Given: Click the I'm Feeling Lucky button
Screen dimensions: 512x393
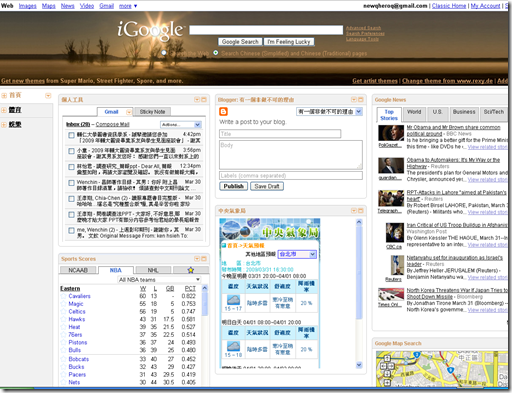Looking at the screenshot, I should [289, 42].
